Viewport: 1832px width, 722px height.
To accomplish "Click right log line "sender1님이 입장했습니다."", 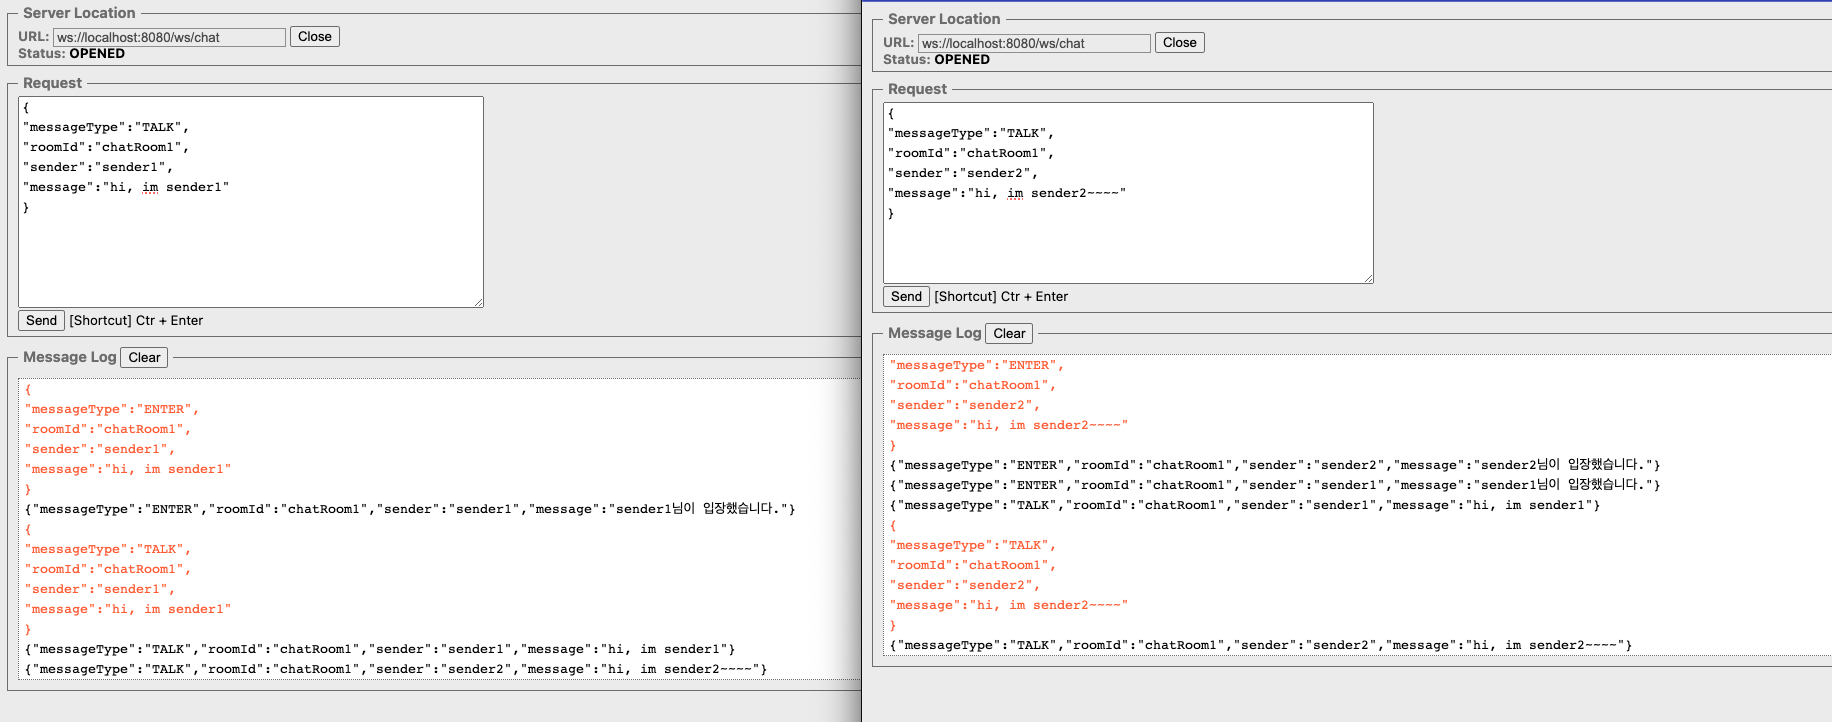I will tap(1275, 485).
